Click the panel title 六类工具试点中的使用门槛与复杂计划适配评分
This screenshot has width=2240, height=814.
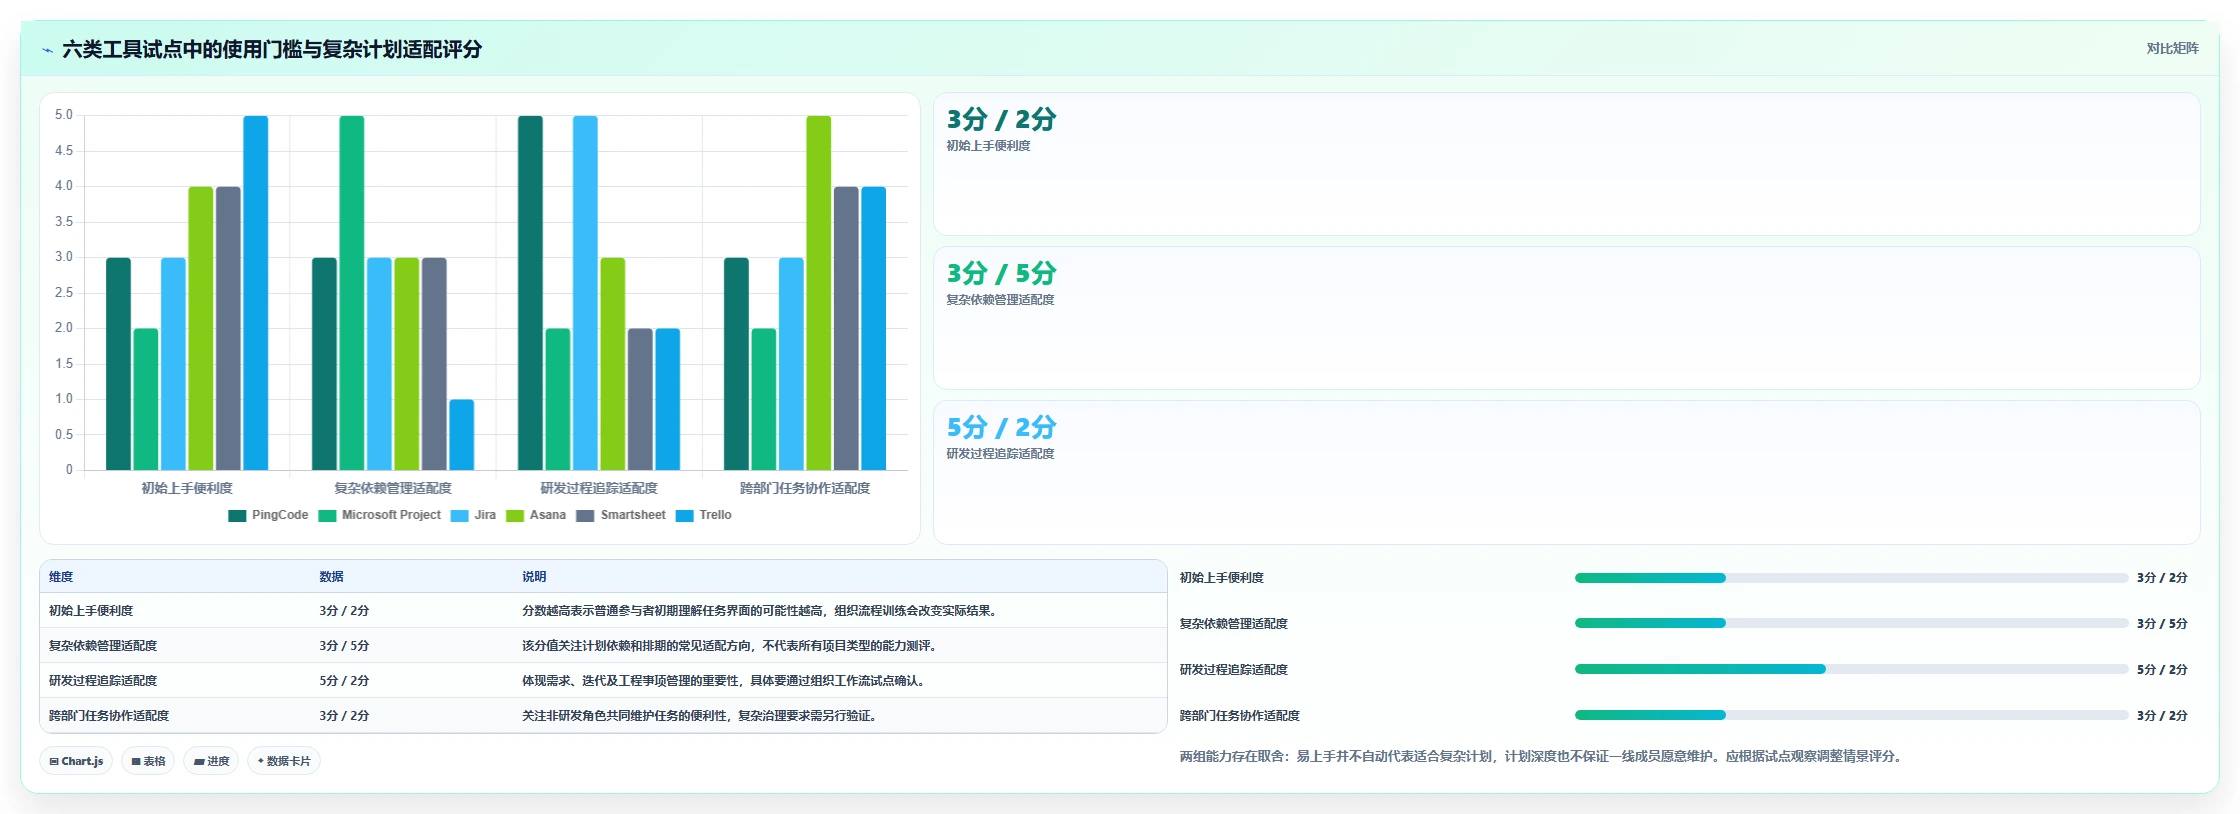tap(272, 50)
